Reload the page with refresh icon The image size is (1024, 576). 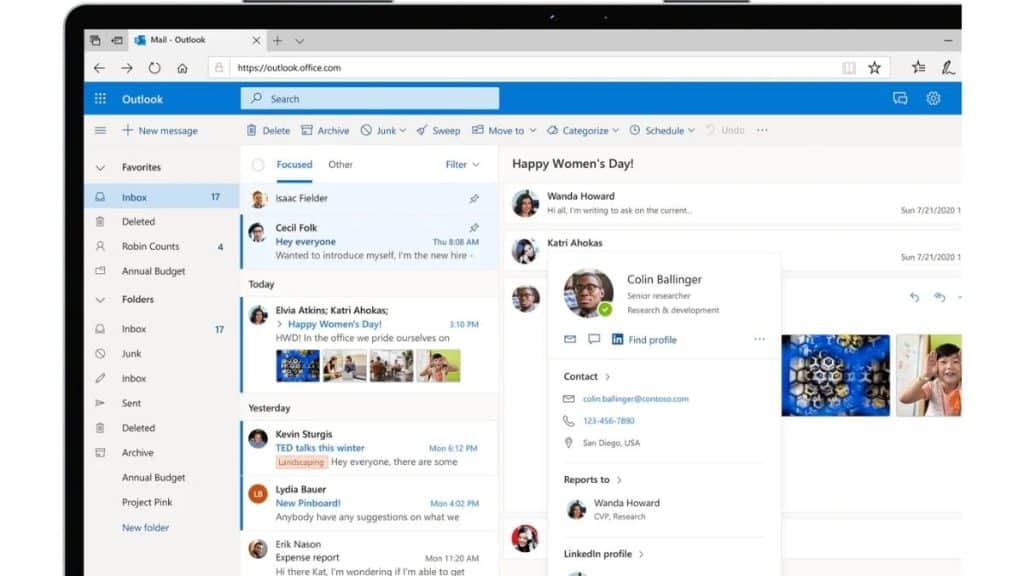tap(154, 68)
